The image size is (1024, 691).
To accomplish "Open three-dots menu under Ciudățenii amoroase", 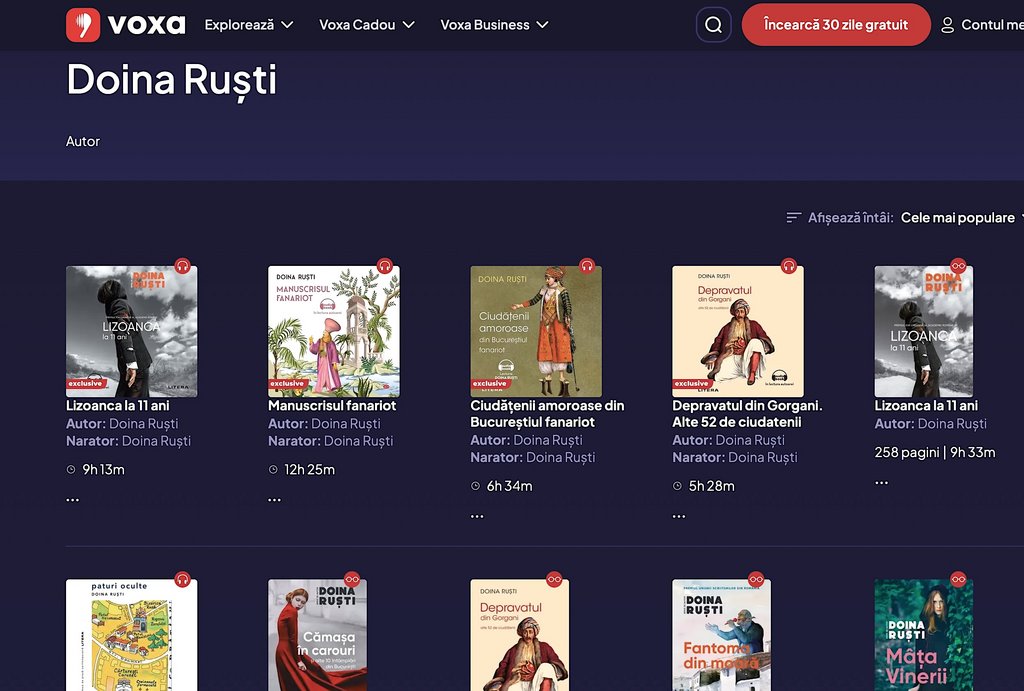I will 477,516.
